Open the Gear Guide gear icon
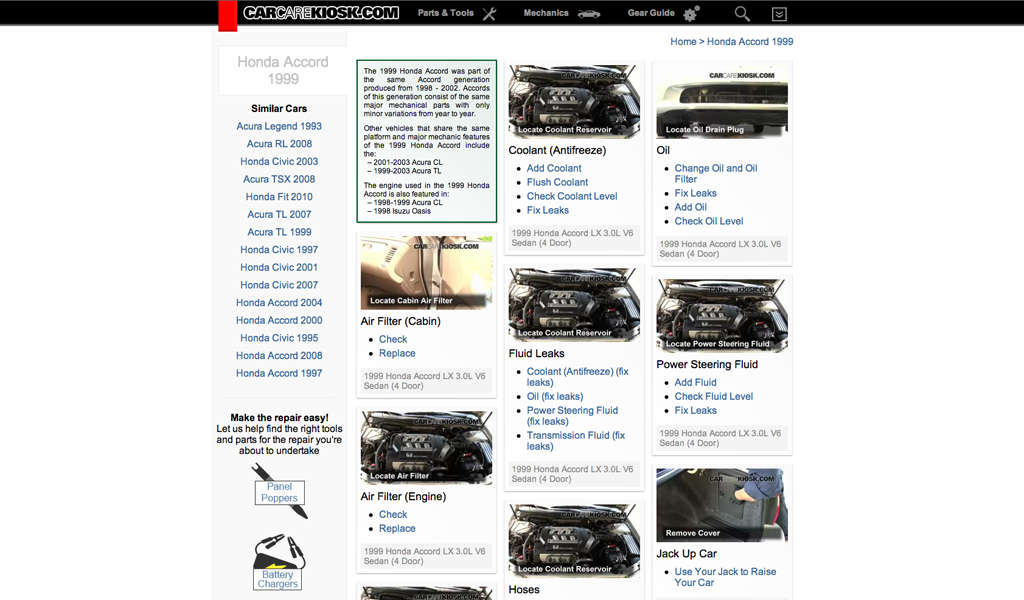 pos(689,13)
